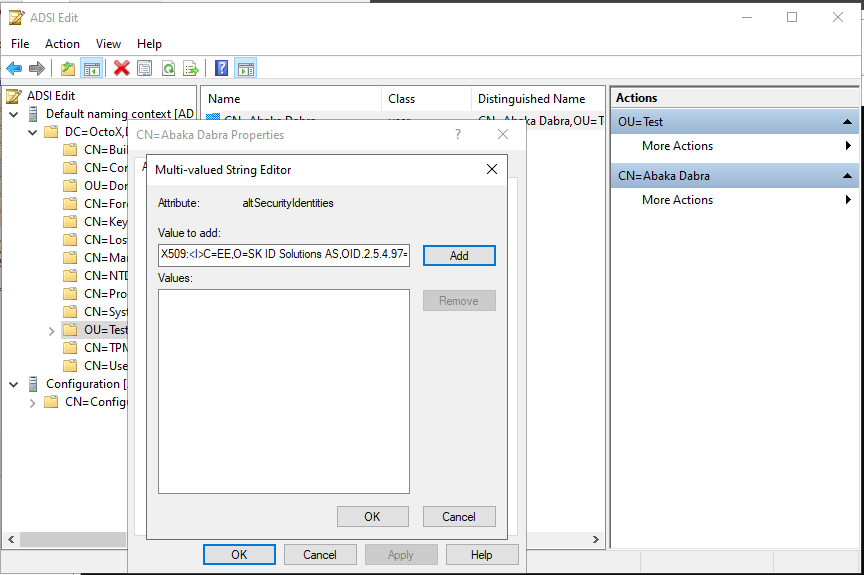The height and width of the screenshot is (575, 864).
Task: Sort by the Class column header
Action: [426, 99]
